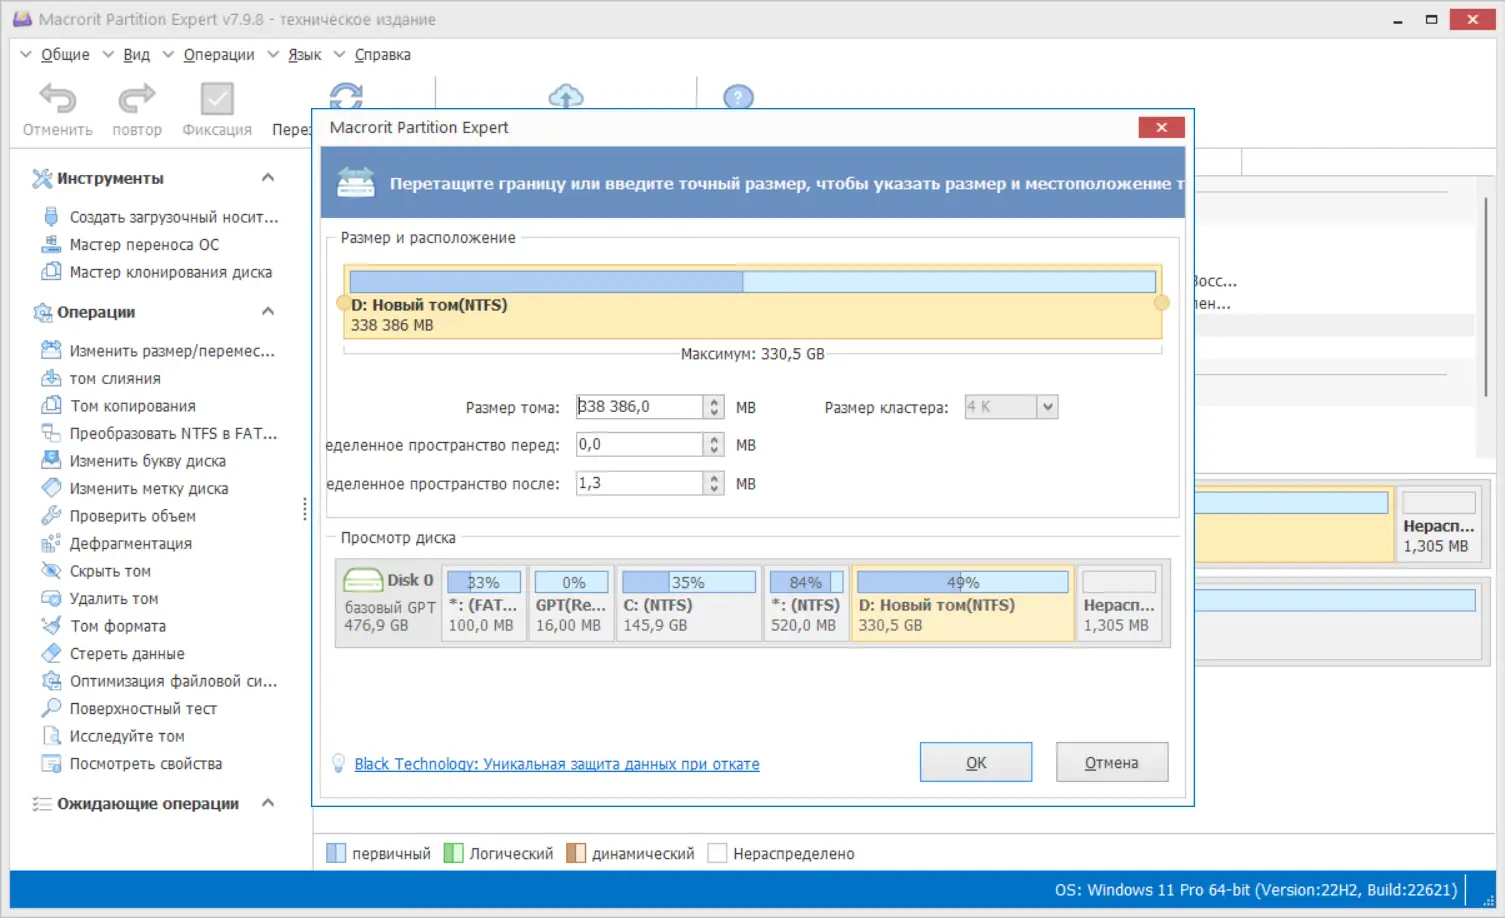Click the right resize handle of D: partition

(1161, 303)
